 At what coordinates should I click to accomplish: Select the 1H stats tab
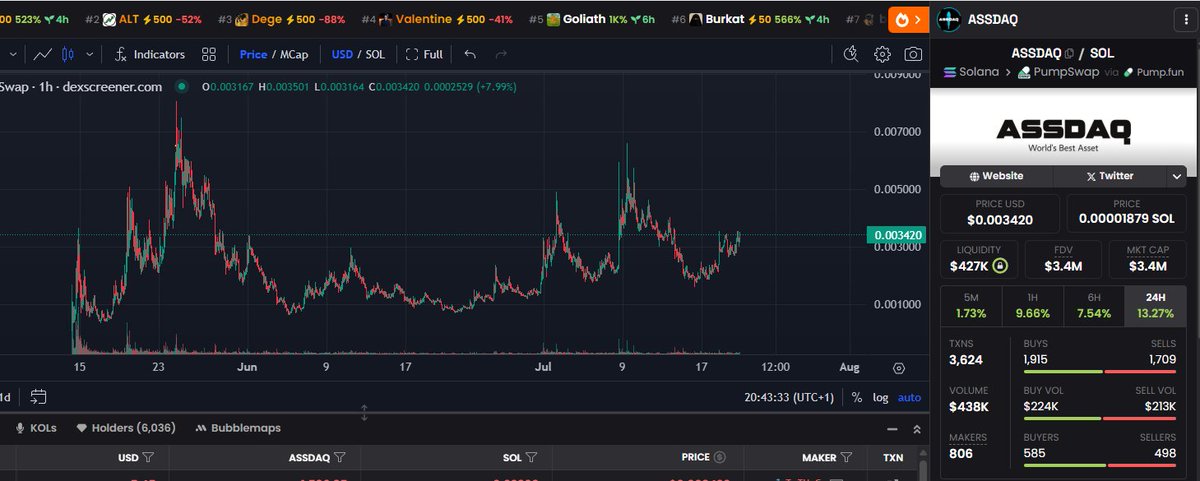(1032, 306)
